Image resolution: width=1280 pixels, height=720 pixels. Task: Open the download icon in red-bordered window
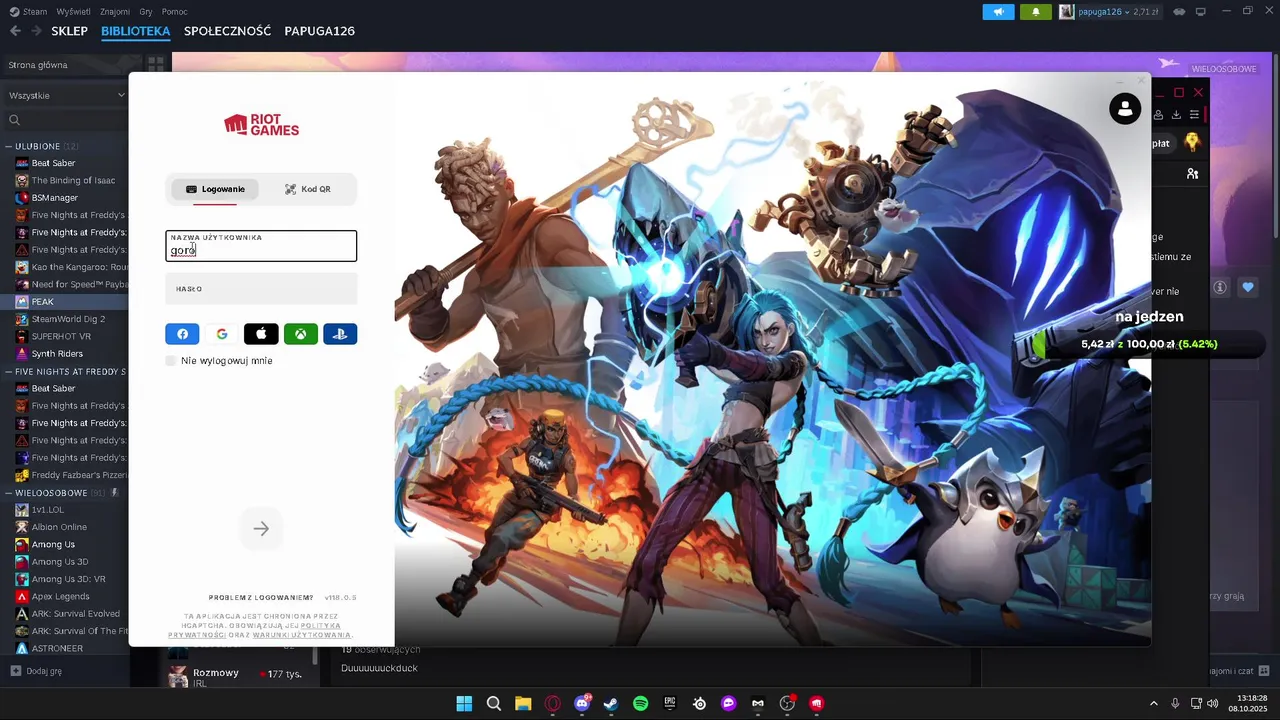[x=1176, y=115]
